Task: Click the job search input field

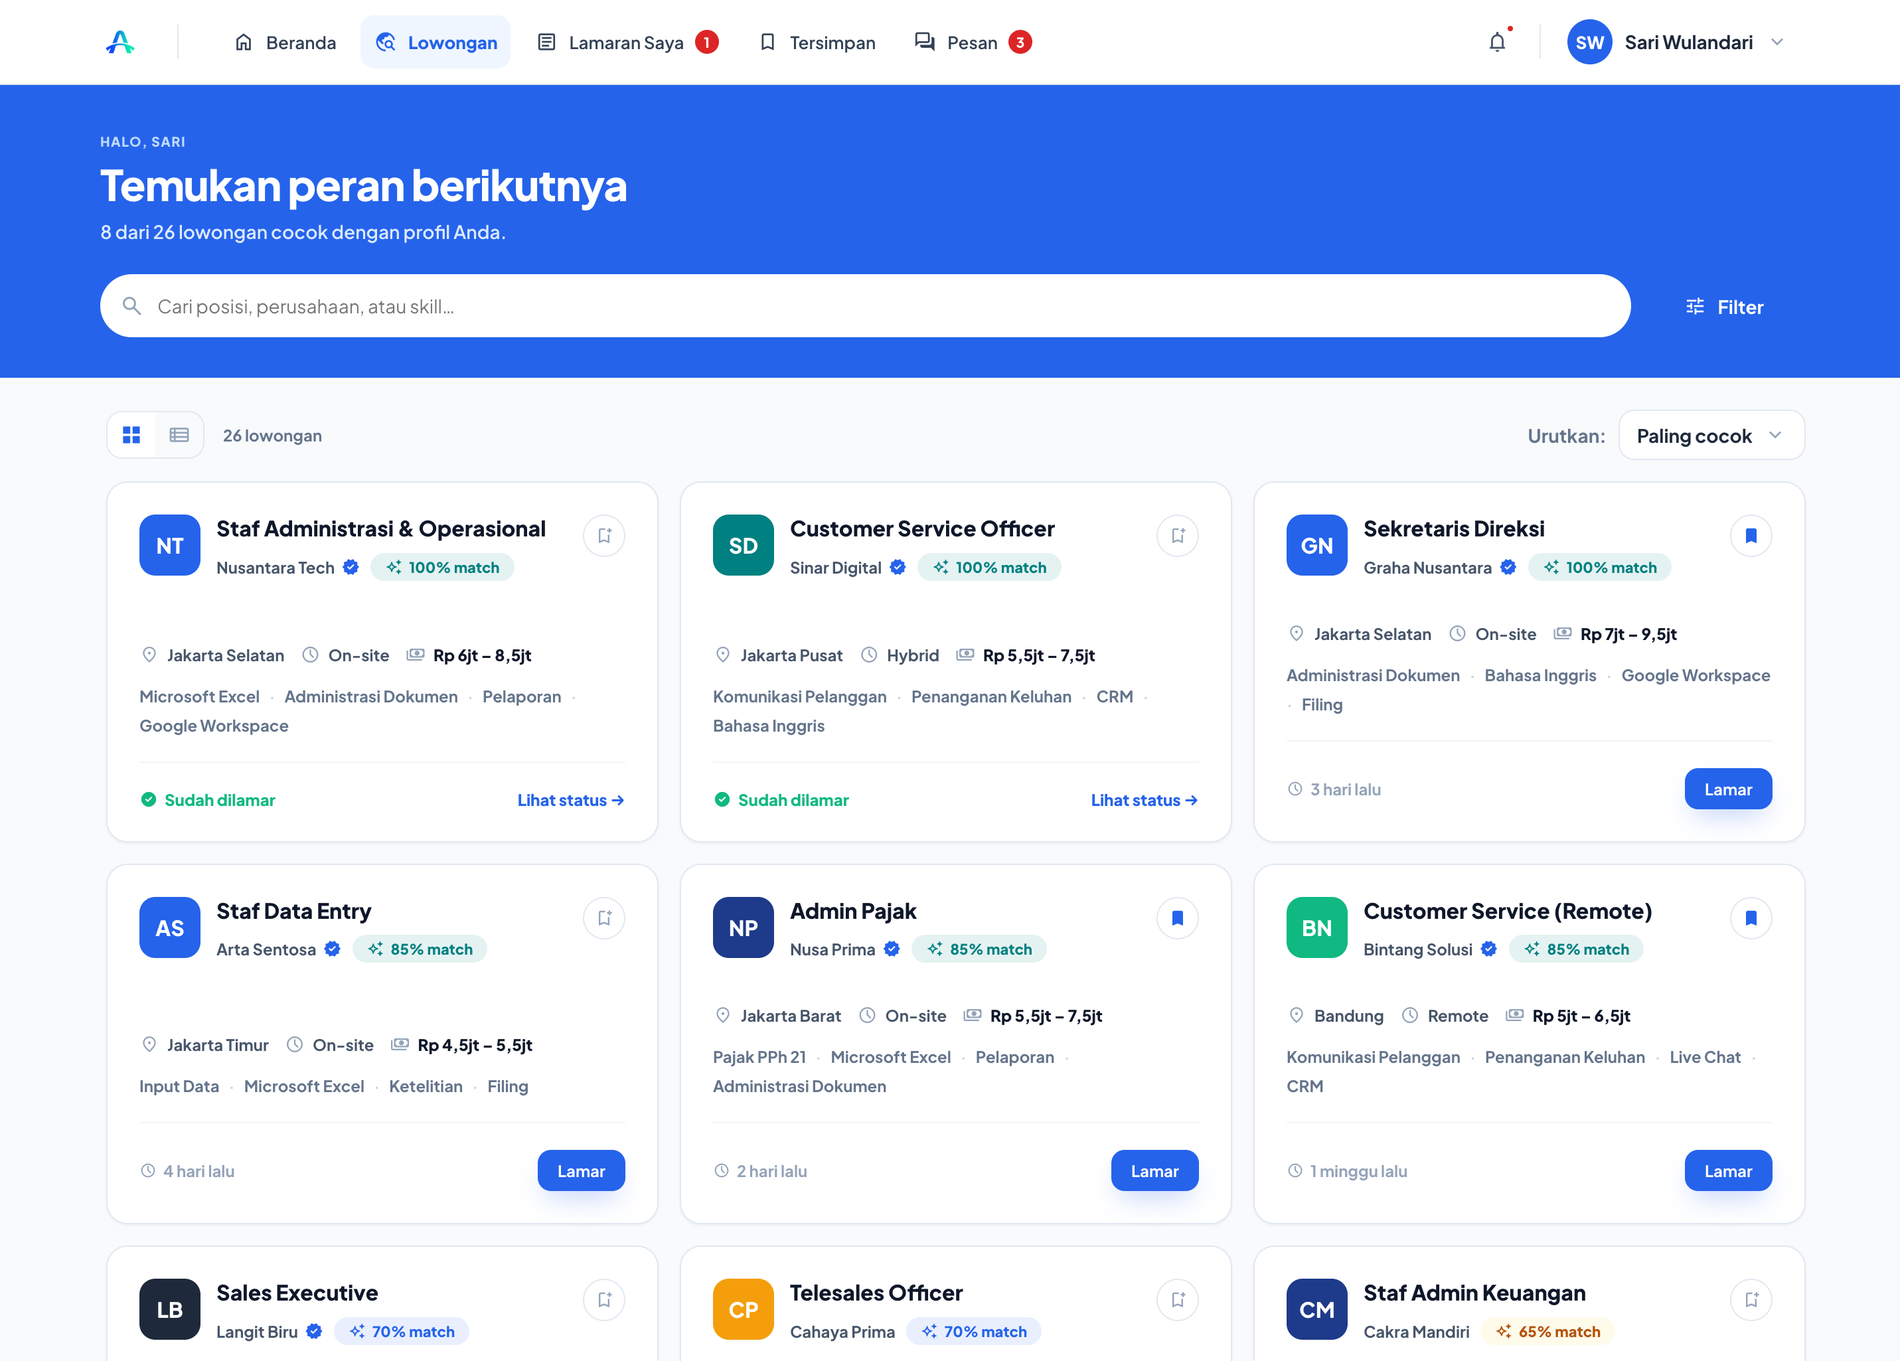Action: 865,306
